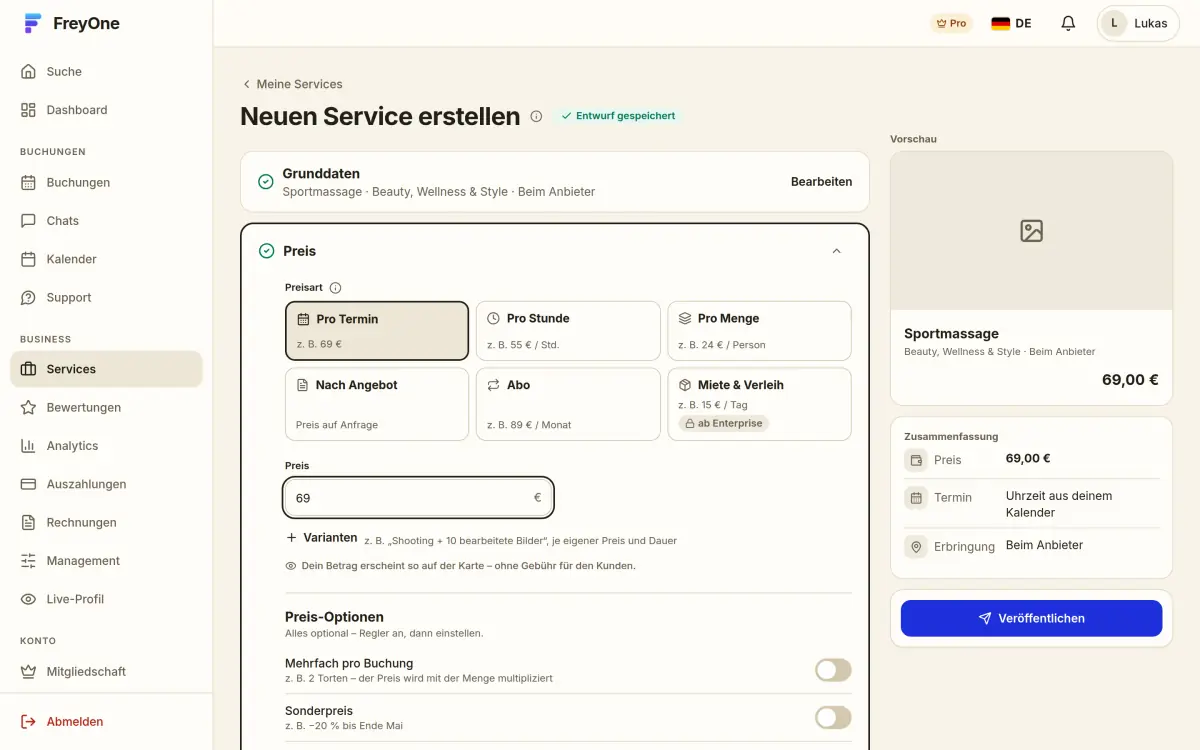Screen dimensions: 1200x750
Task: Open Chats in sidebar
Action: click(106, 221)
